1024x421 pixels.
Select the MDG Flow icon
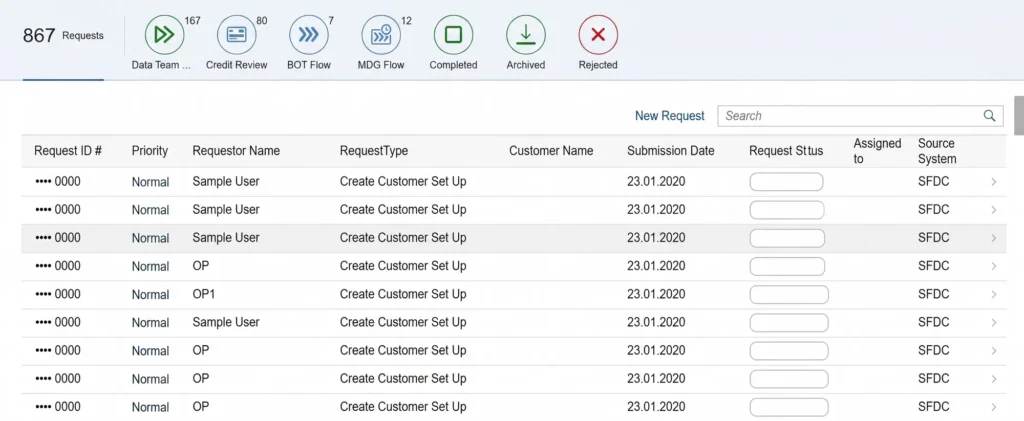[381, 35]
